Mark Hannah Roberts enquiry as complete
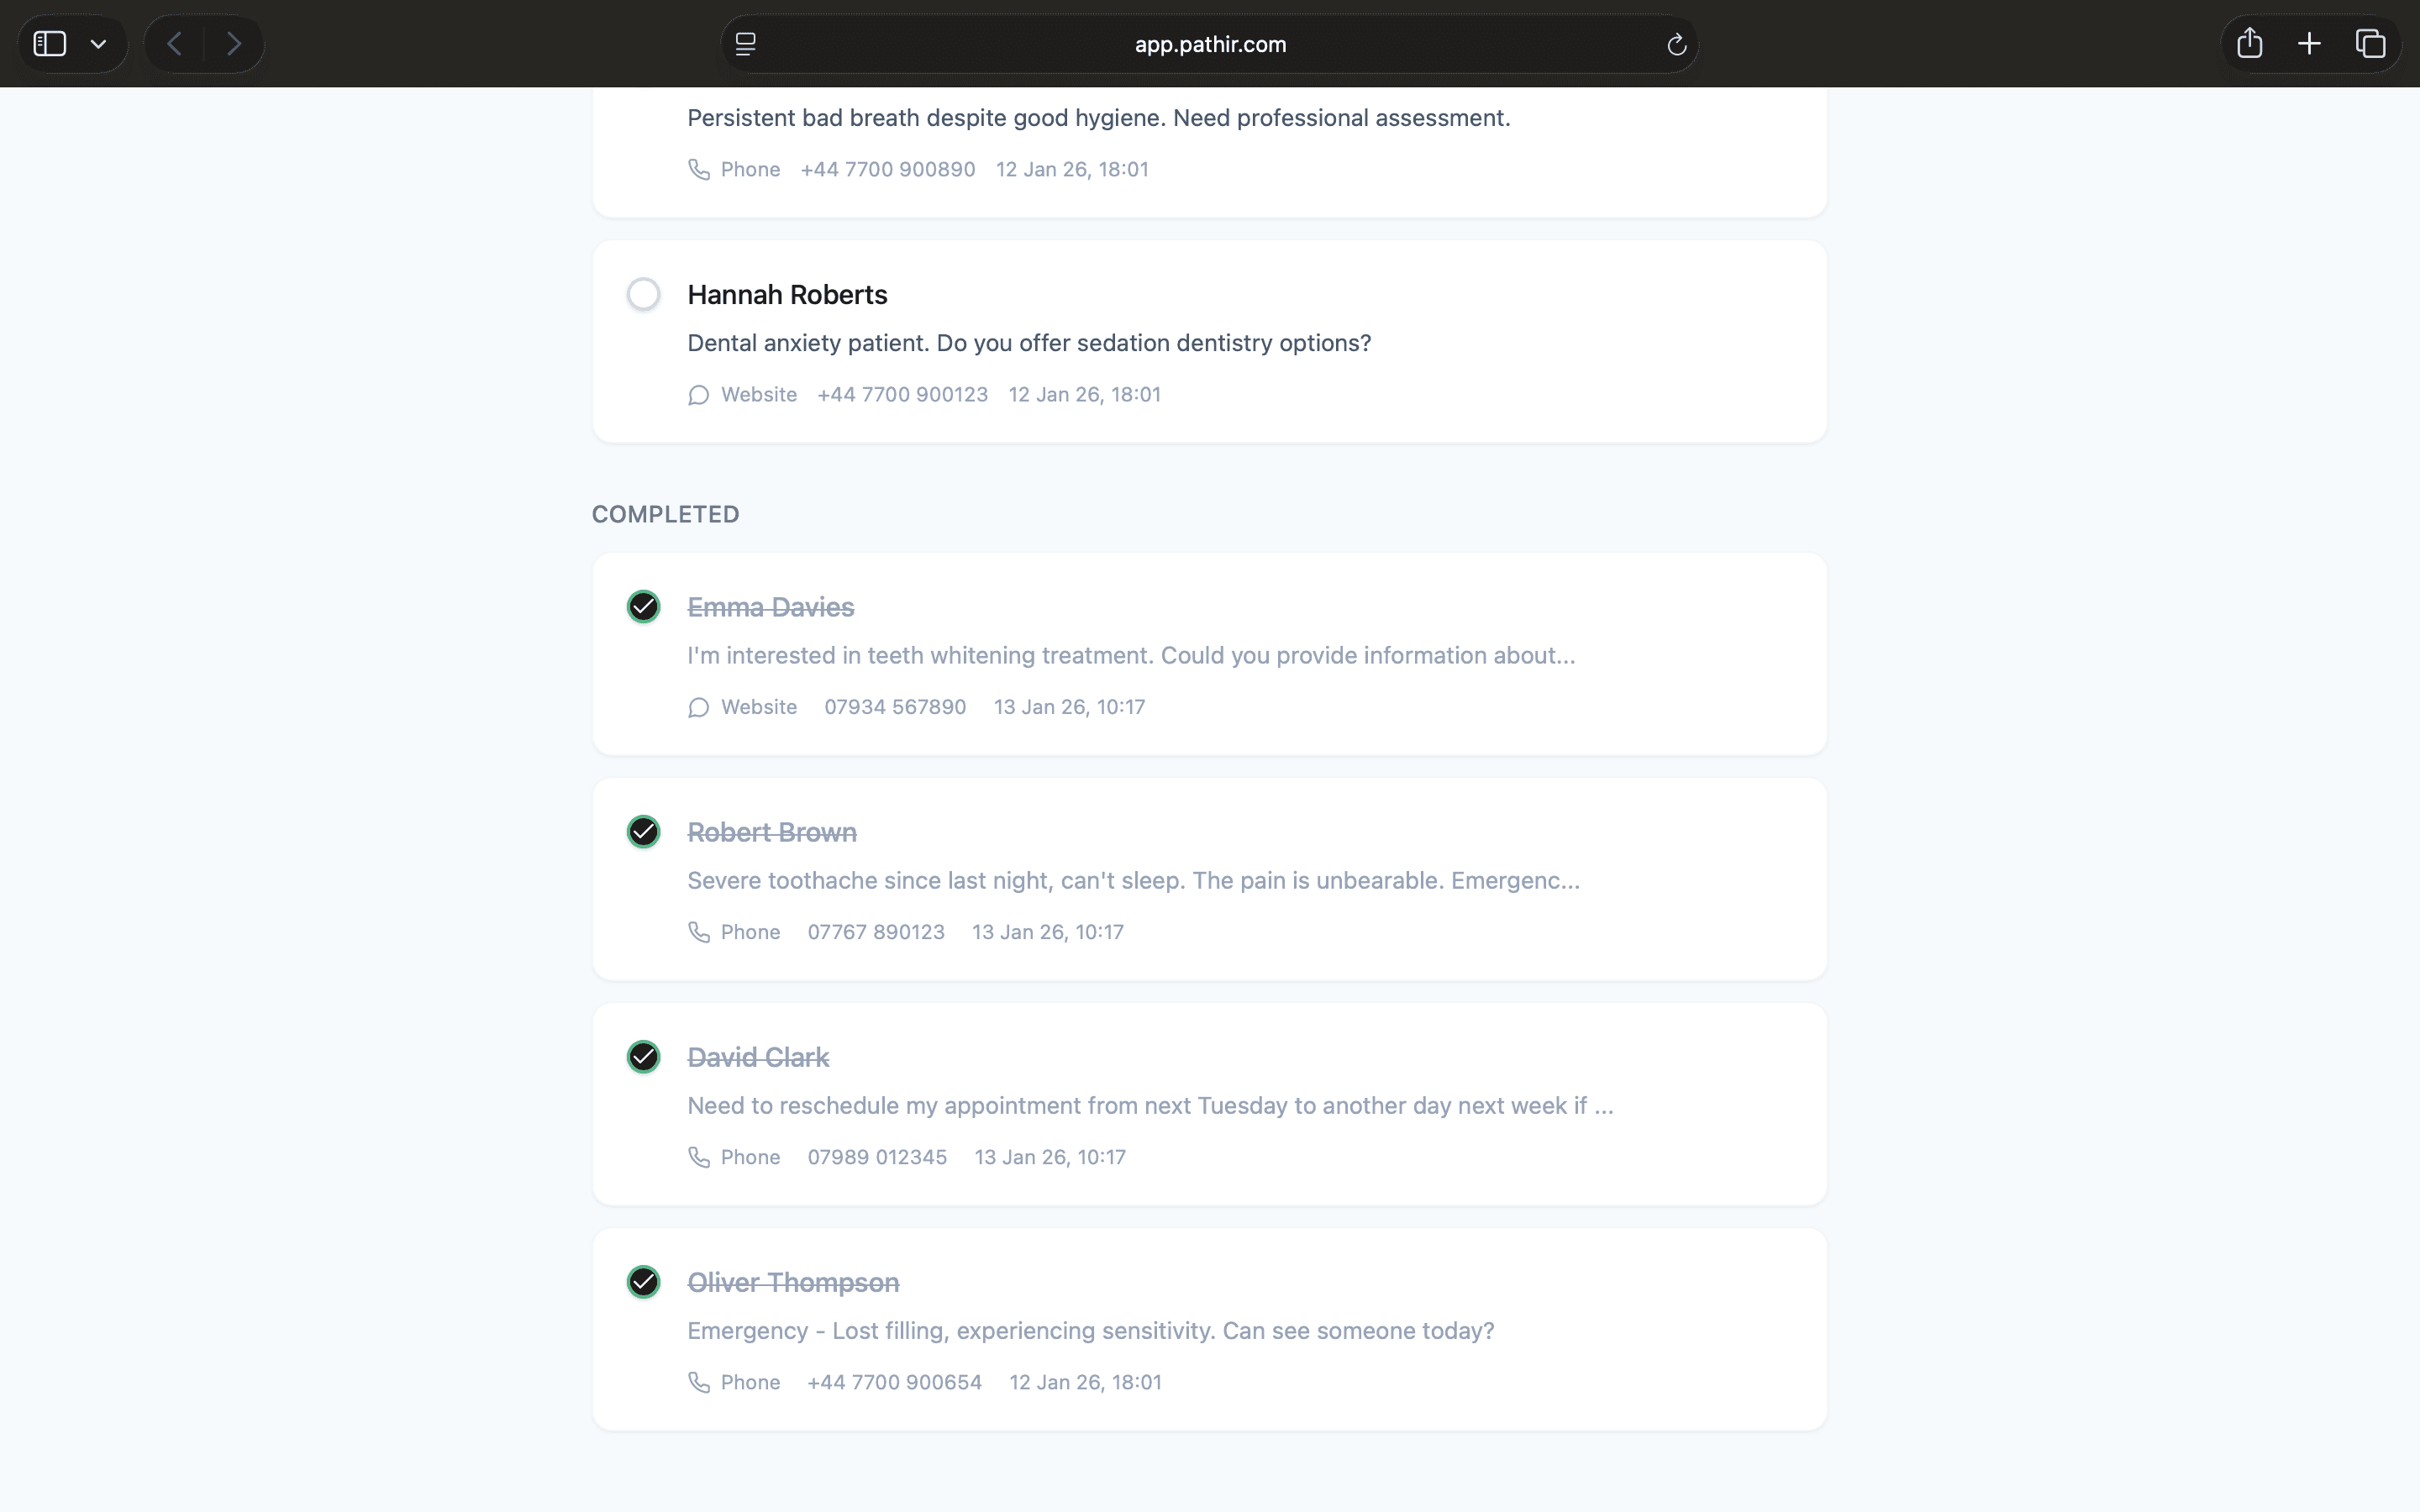The image size is (2420, 1512). point(643,294)
